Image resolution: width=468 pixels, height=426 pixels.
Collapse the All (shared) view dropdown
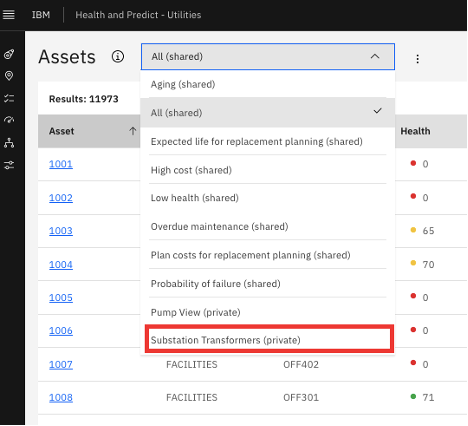(x=268, y=56)
